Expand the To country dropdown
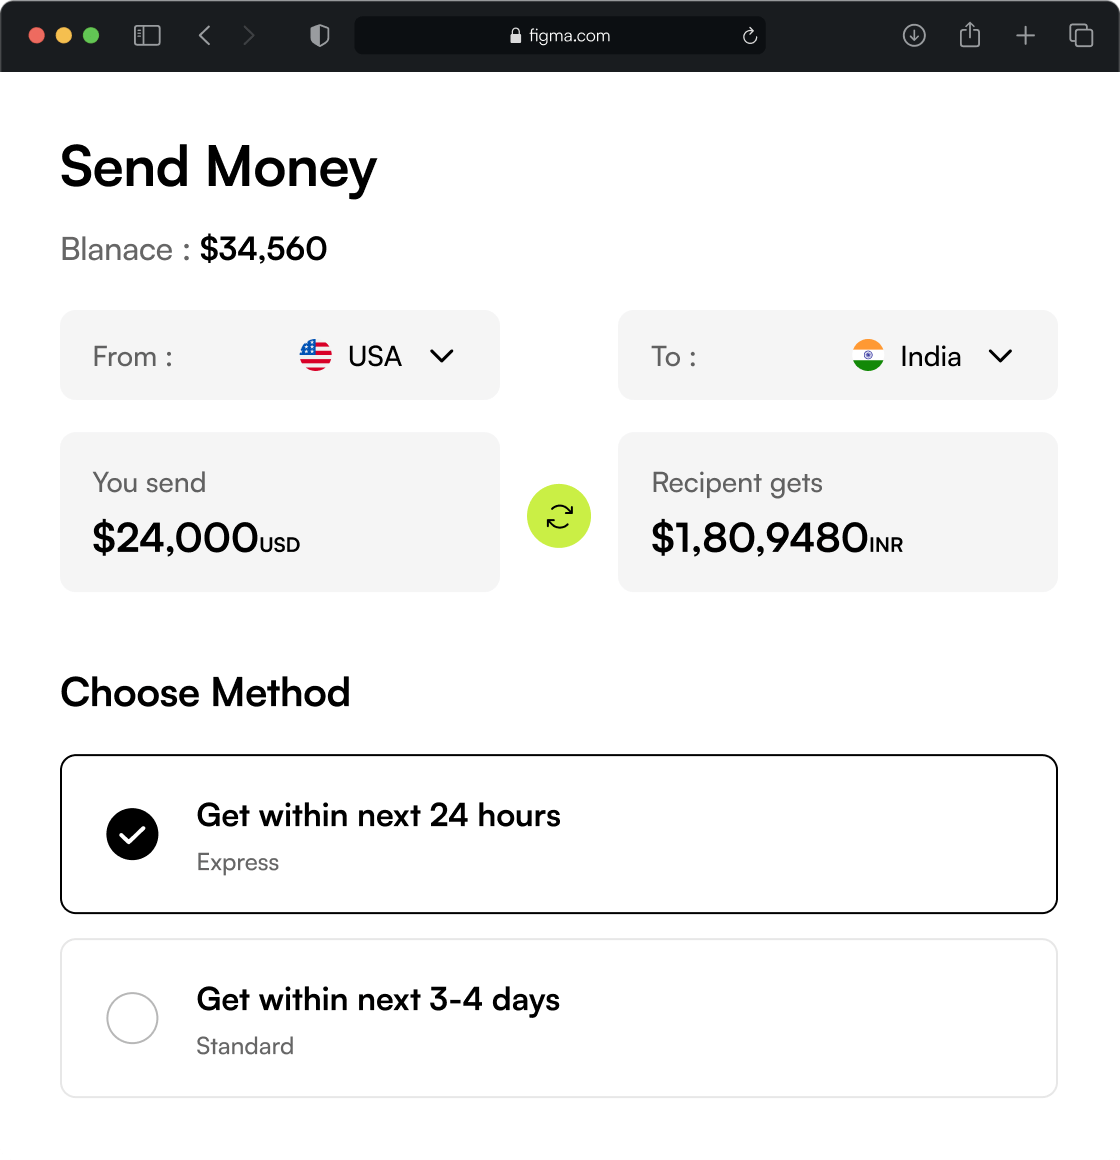 pyautogui.click(x=1001, y=355)
